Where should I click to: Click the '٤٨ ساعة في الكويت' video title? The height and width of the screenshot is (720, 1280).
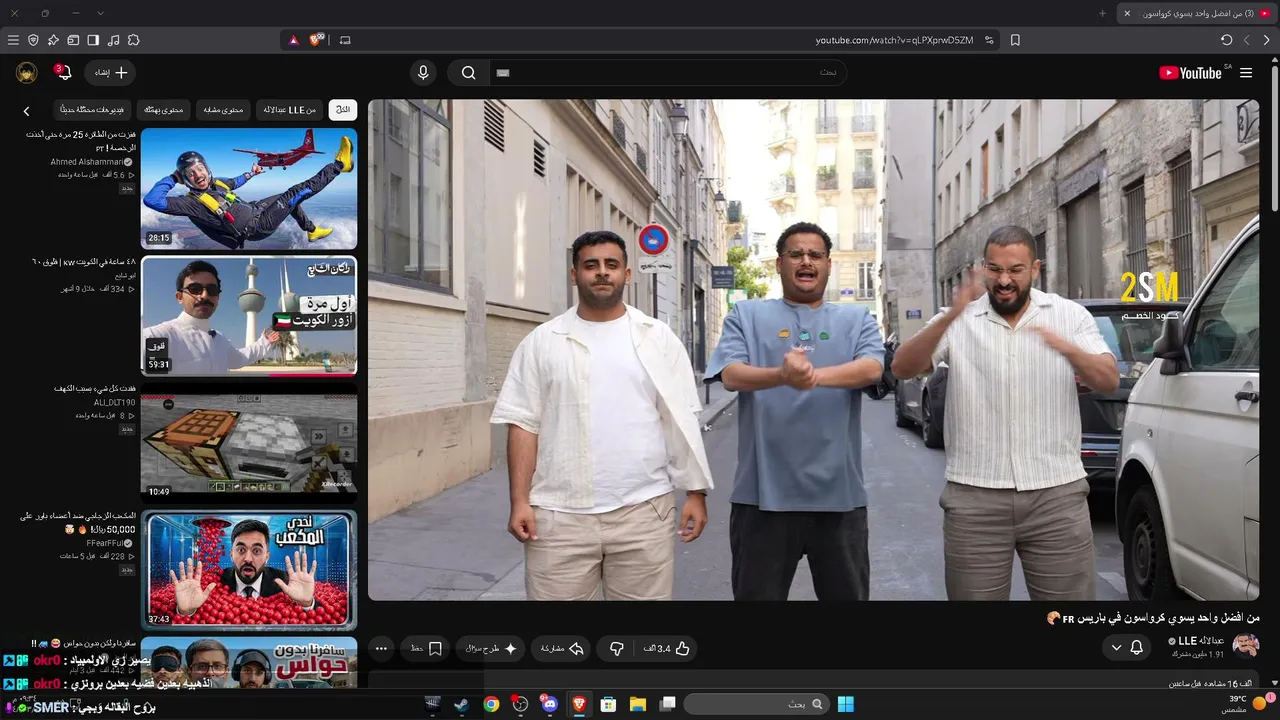click(x=84, y=262)
